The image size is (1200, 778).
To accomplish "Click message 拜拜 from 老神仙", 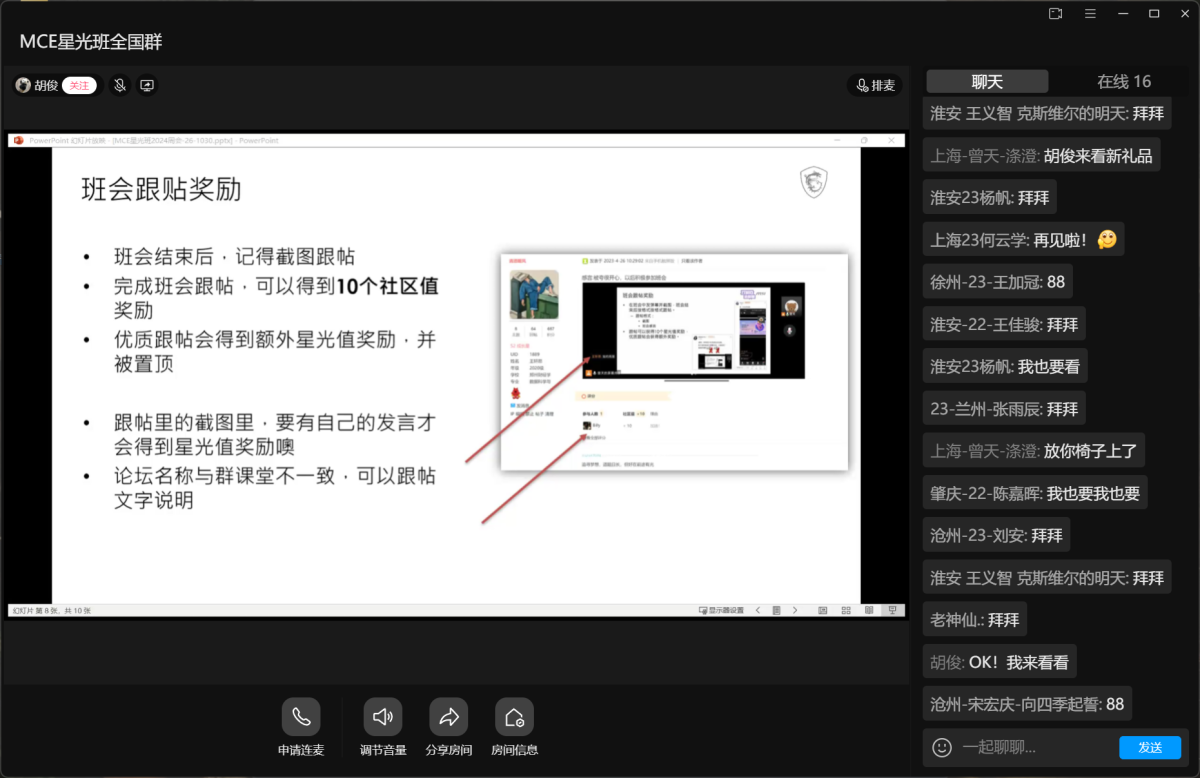I will coord(975,619).
